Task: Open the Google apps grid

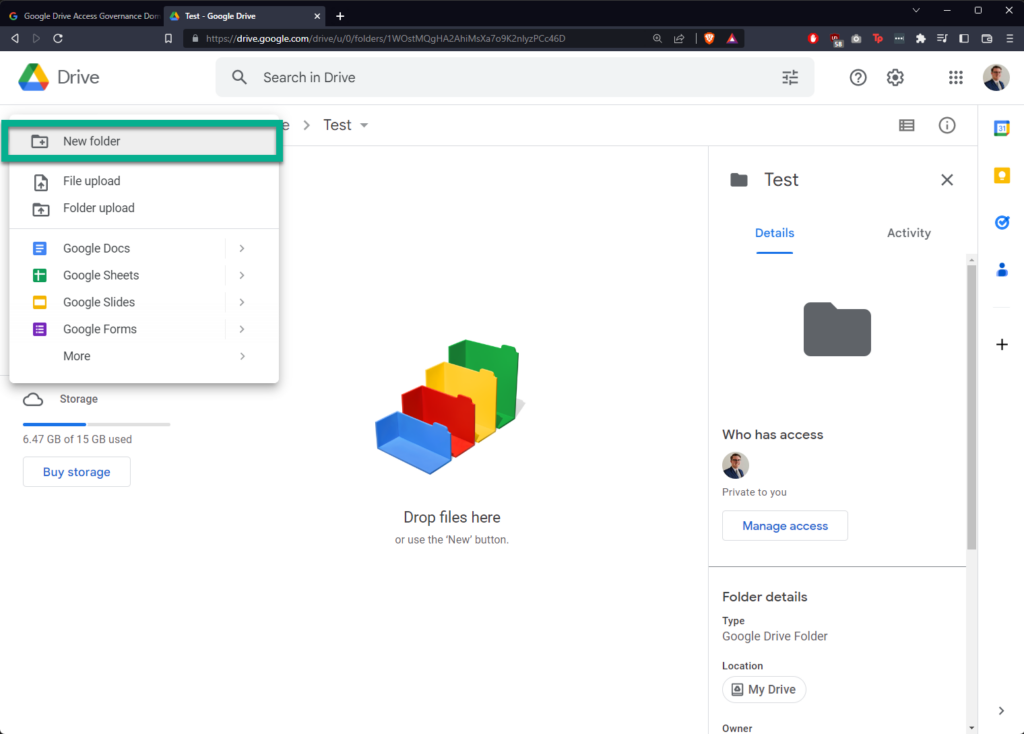Action: pyautogui.click(x=956, y=77)
